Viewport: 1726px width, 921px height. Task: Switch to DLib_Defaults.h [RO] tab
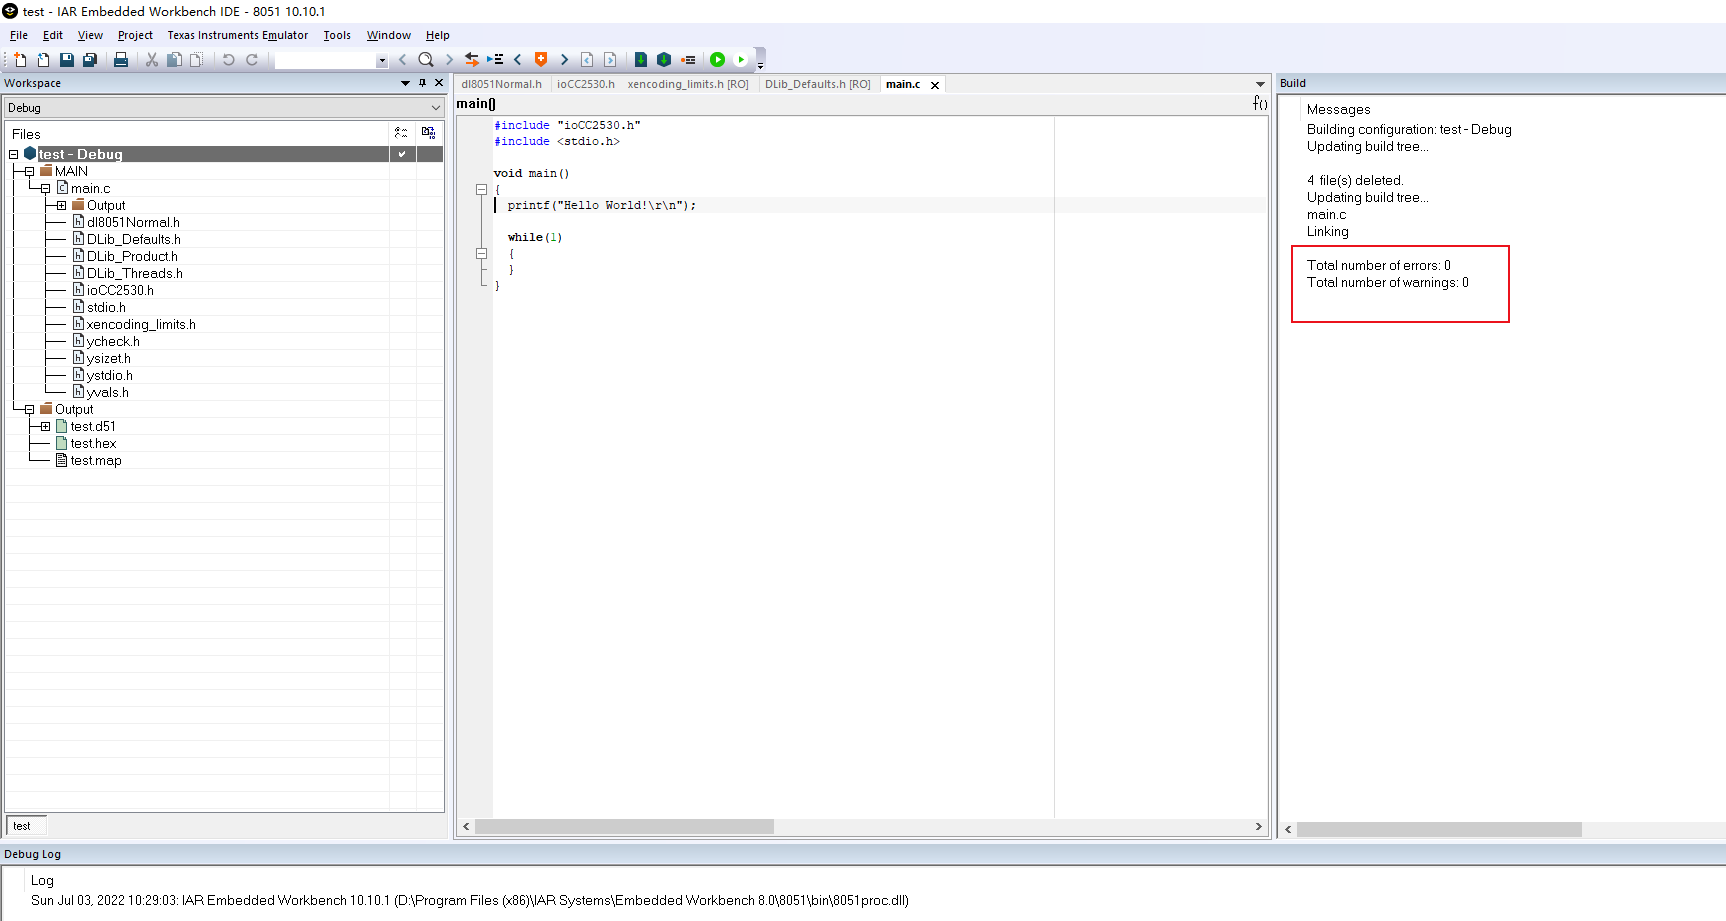817,84
